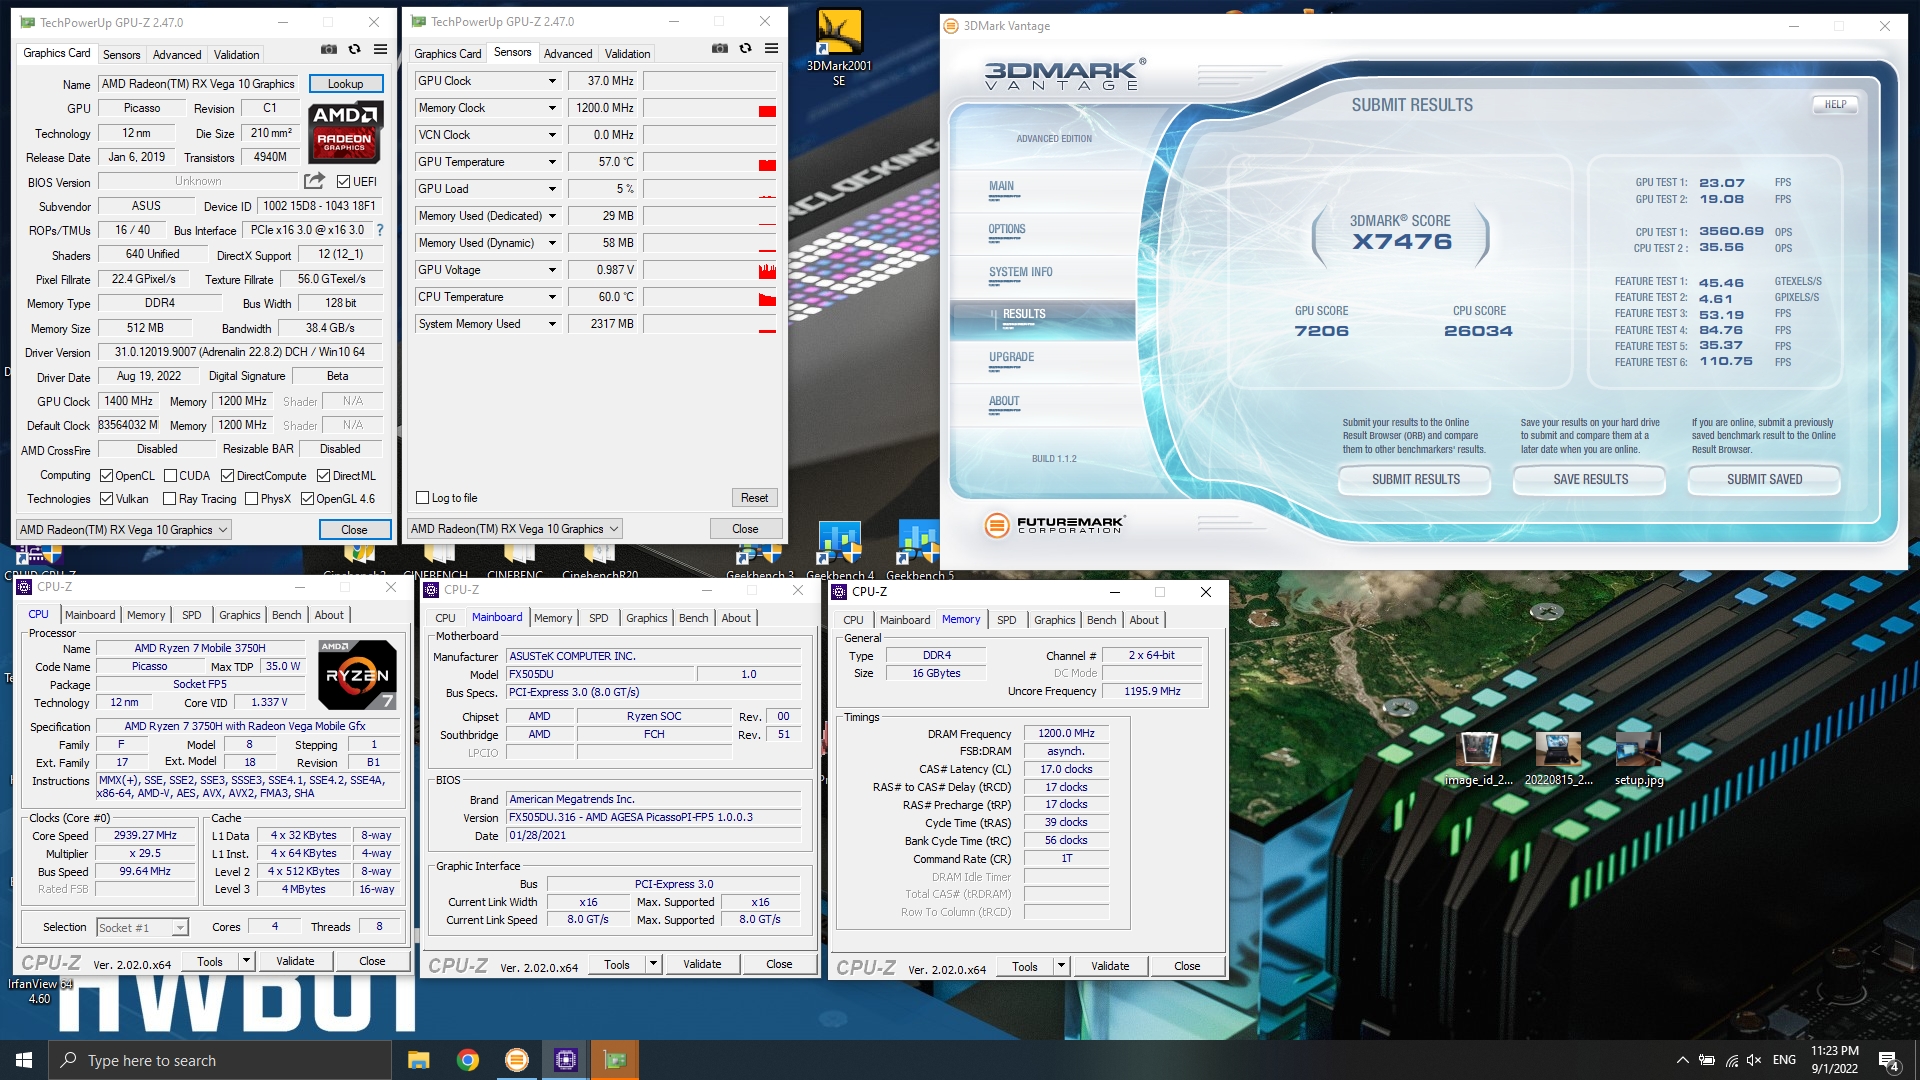Viewport: 1920px width, 1080px height.
Task: Click the Windows taskbar search box
Action: [x=220, y=1060]
